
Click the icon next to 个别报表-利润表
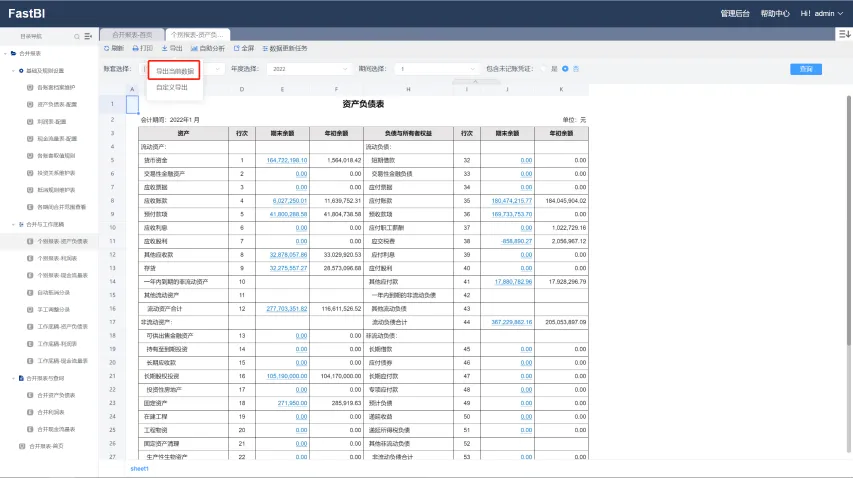pyautogui.click(x=30, y=258)
